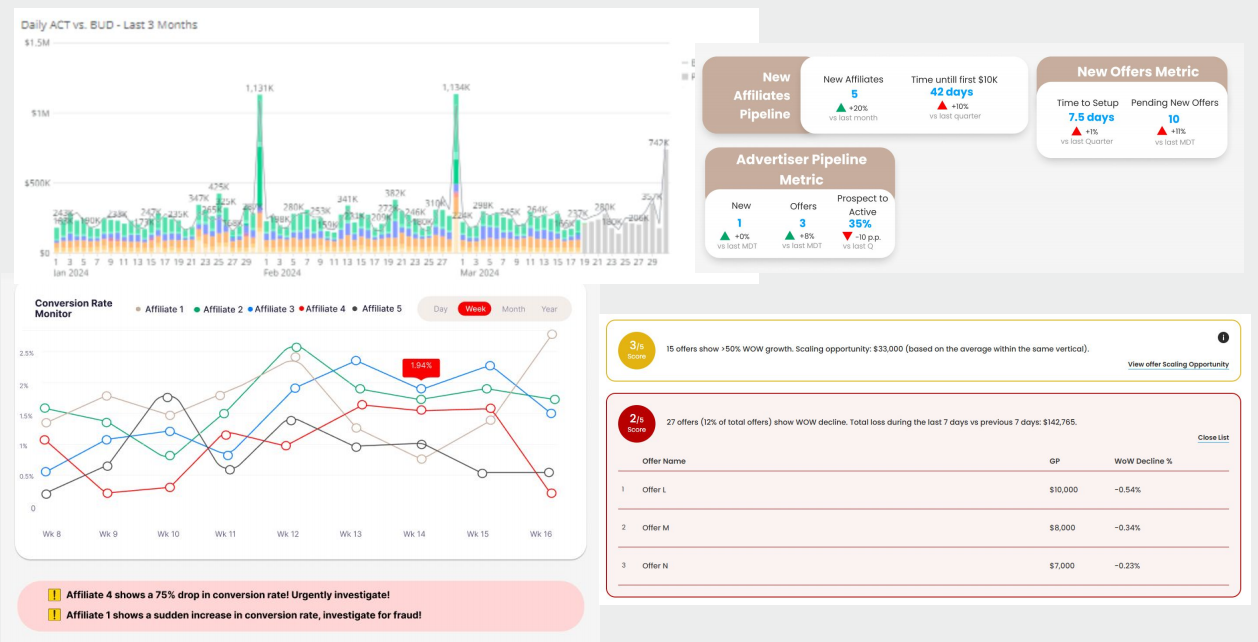Click the green arrow beside Offers +8%

pyautogui.click(x=789, y=236)
